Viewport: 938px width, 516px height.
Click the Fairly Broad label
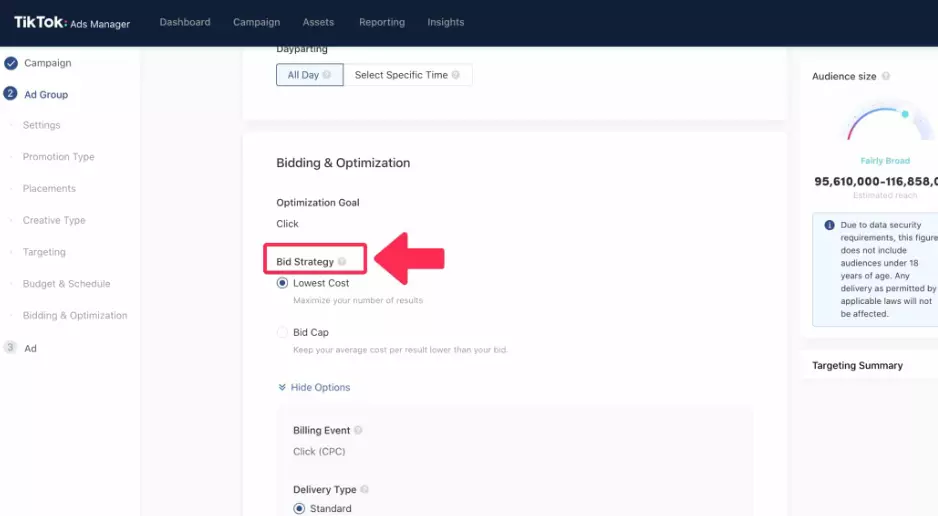[885, 161]
